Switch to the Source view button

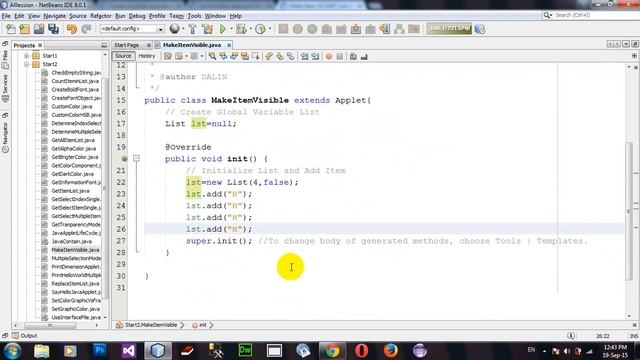123,56
